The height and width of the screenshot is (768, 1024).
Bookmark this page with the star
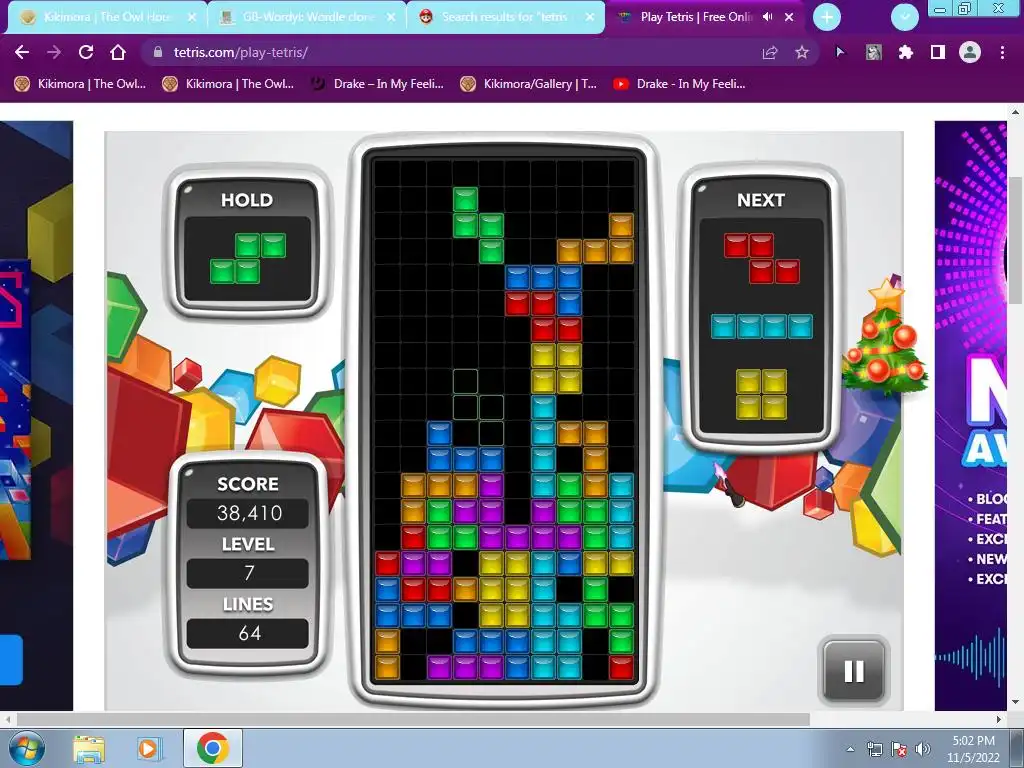802,52
